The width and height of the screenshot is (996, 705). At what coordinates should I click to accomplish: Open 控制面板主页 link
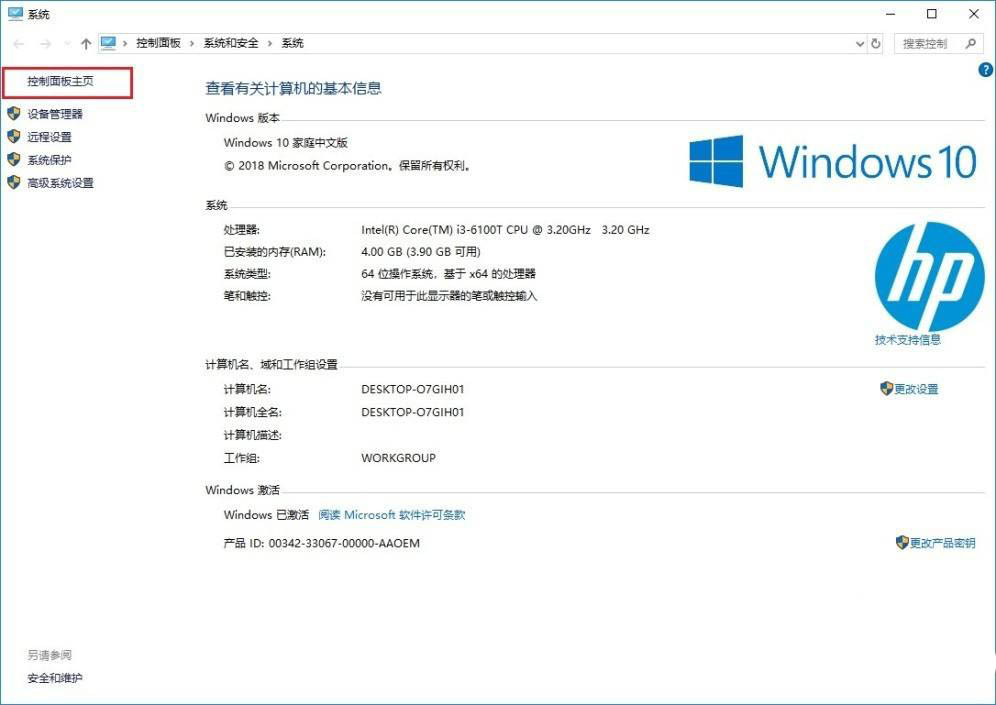click(60, 81)
